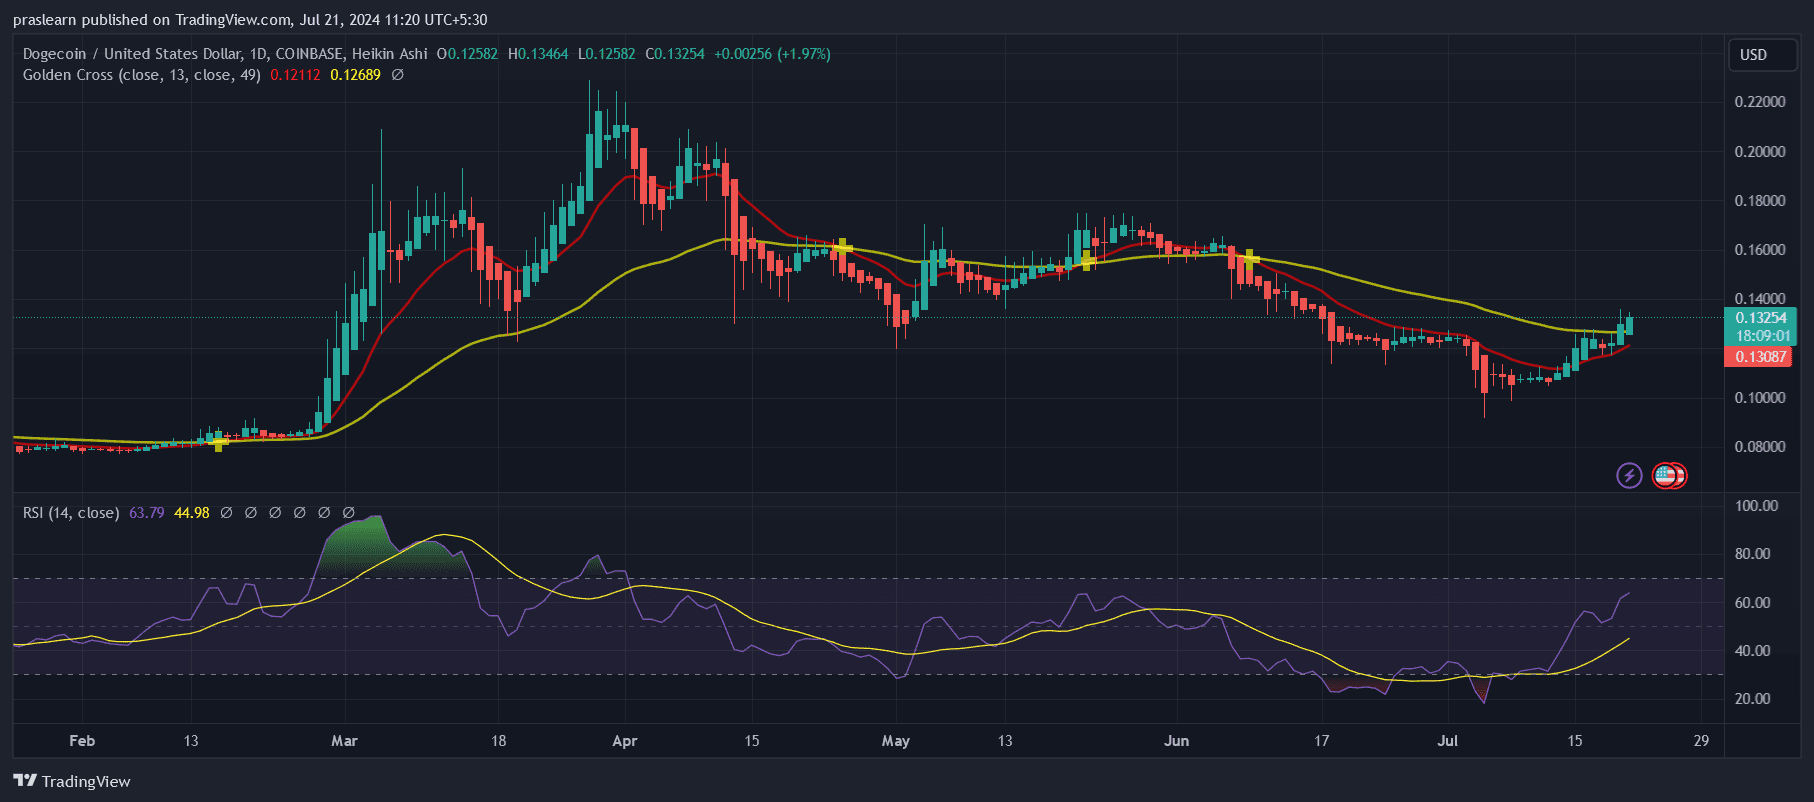Click the May label on time axis
Viewport: 1814px width, 802px height.
896,741
